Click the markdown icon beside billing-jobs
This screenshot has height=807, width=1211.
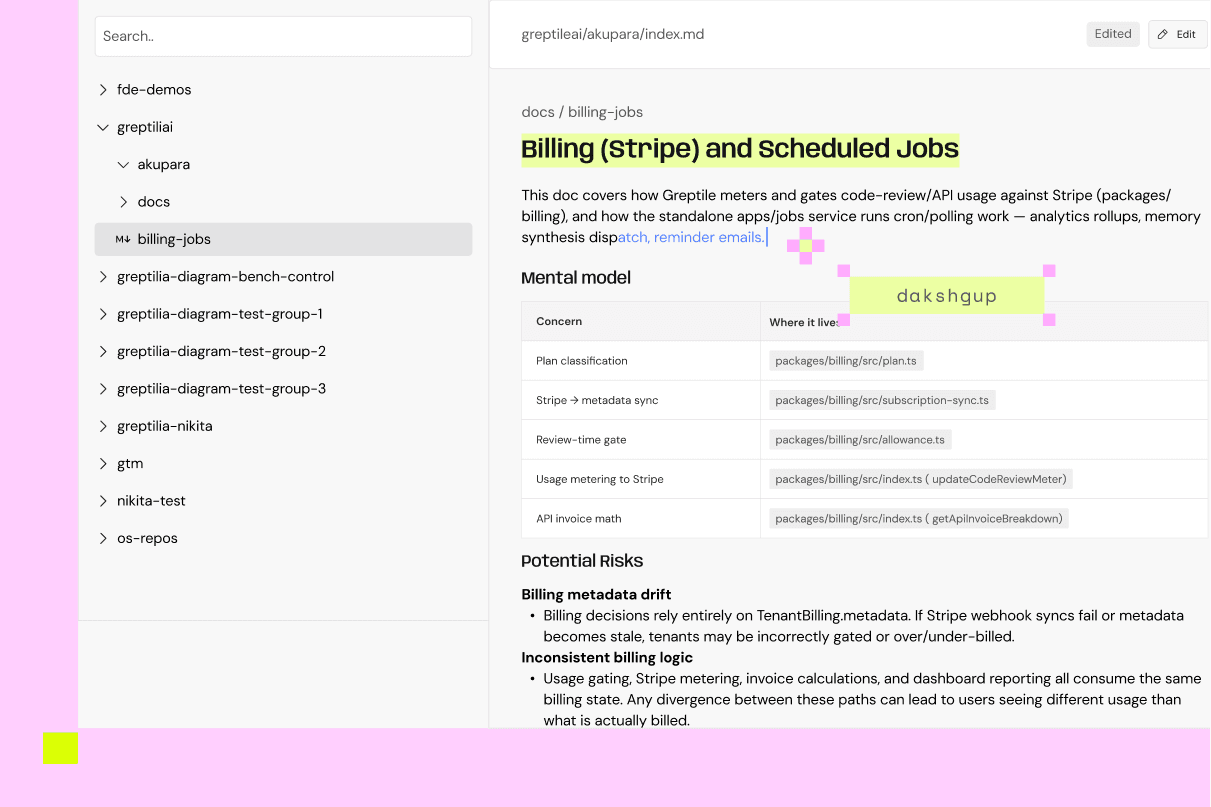coord(123,239)
